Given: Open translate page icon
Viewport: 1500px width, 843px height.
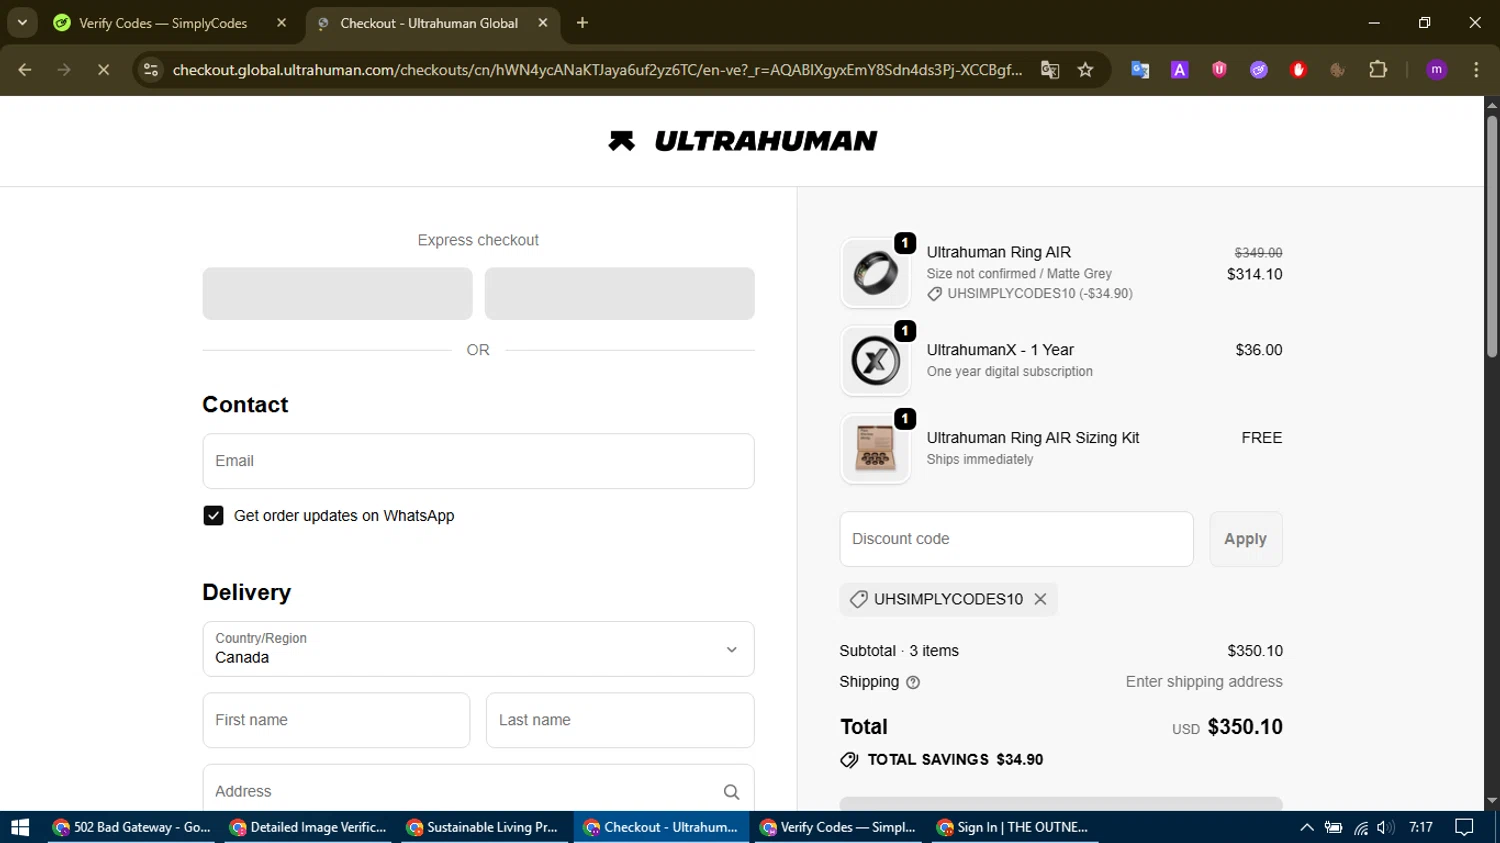Looking at the screenshot, I should coord(1050,70).
